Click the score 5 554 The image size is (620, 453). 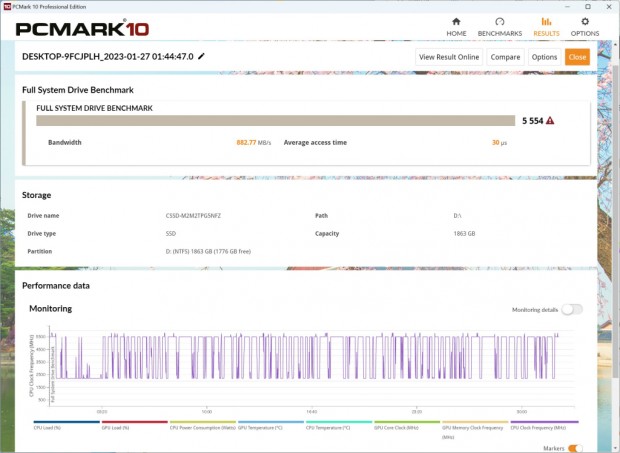click(x=532, y=121)
